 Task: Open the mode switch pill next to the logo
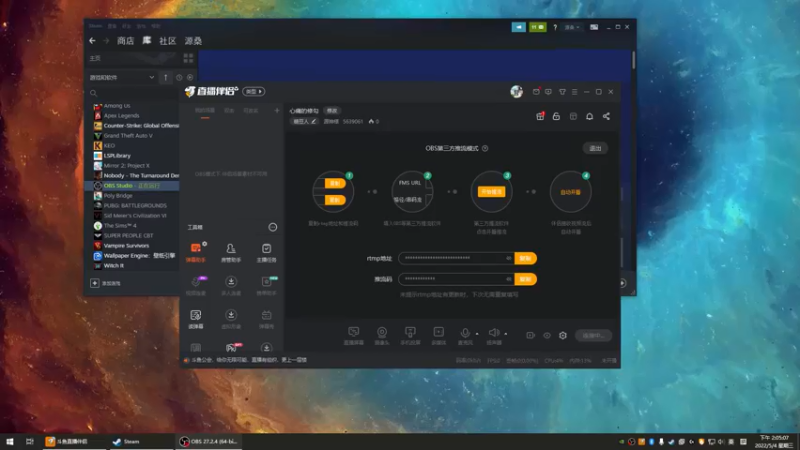click(254, 91)
